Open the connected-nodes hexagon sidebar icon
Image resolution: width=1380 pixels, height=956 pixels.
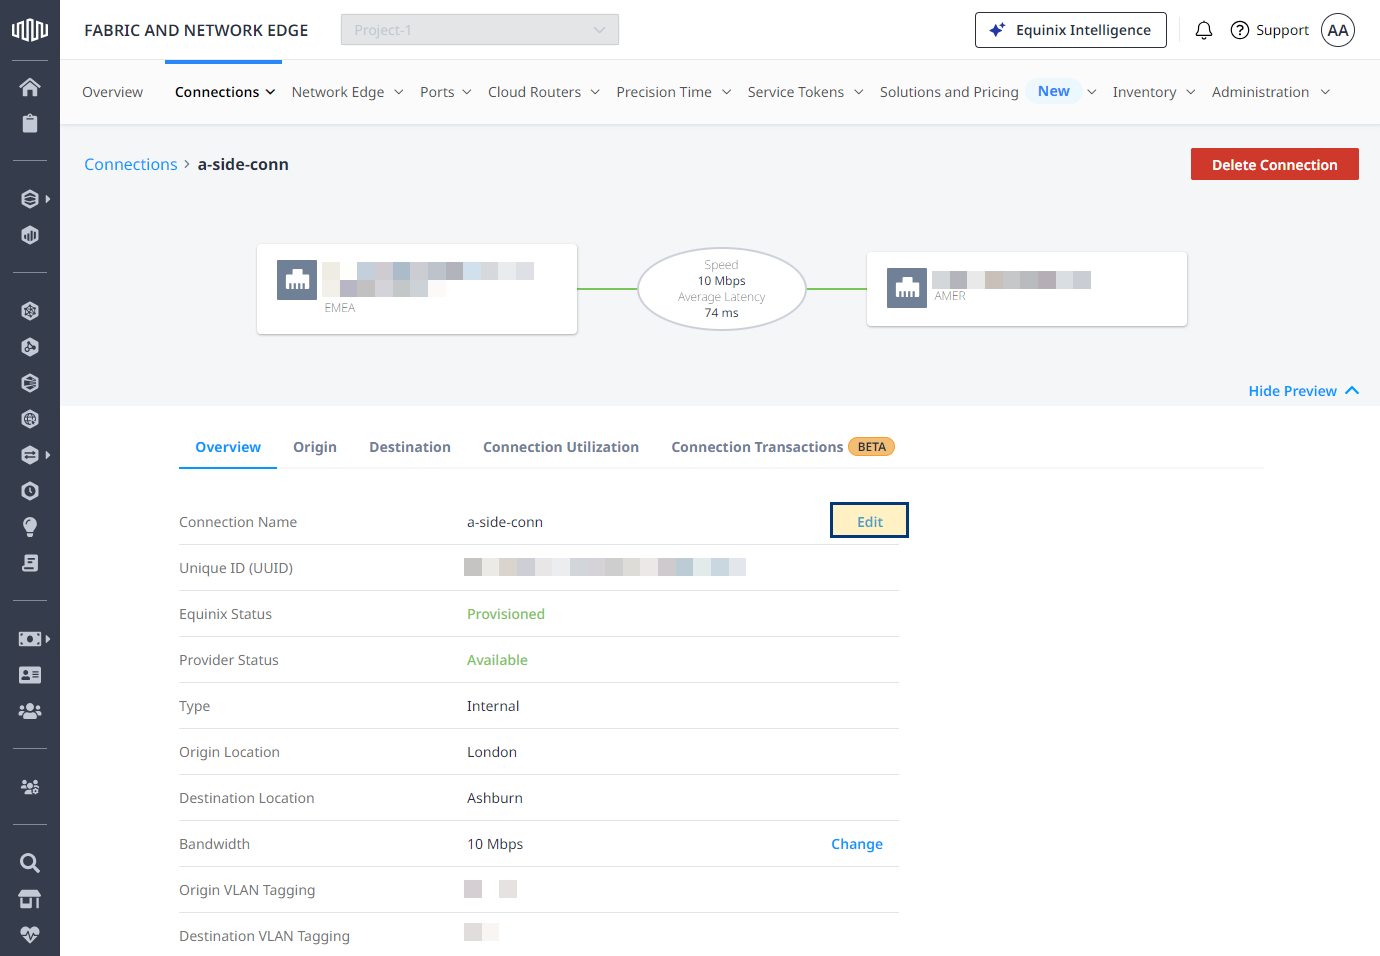pos(30,347)
